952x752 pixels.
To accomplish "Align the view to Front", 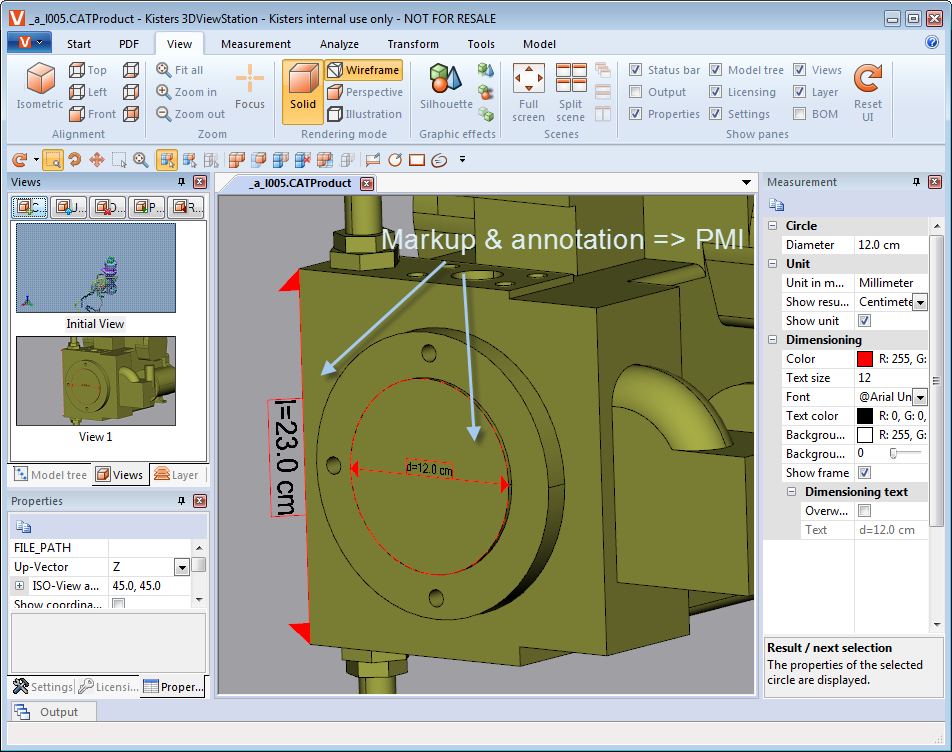I will pos(92,113).
